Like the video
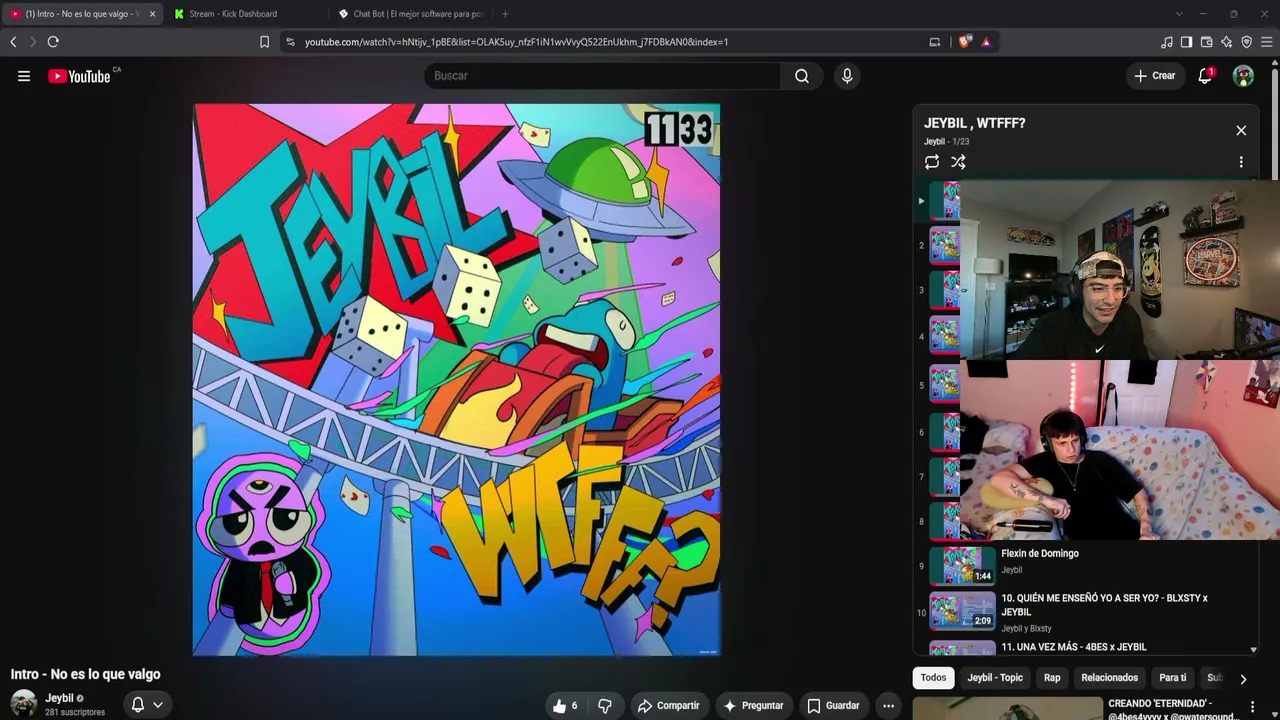1280x720 pixels. click(566, 706)
